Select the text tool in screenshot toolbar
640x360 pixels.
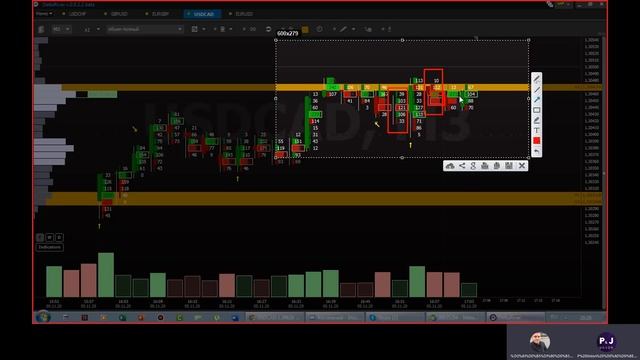tap(537, 131)
